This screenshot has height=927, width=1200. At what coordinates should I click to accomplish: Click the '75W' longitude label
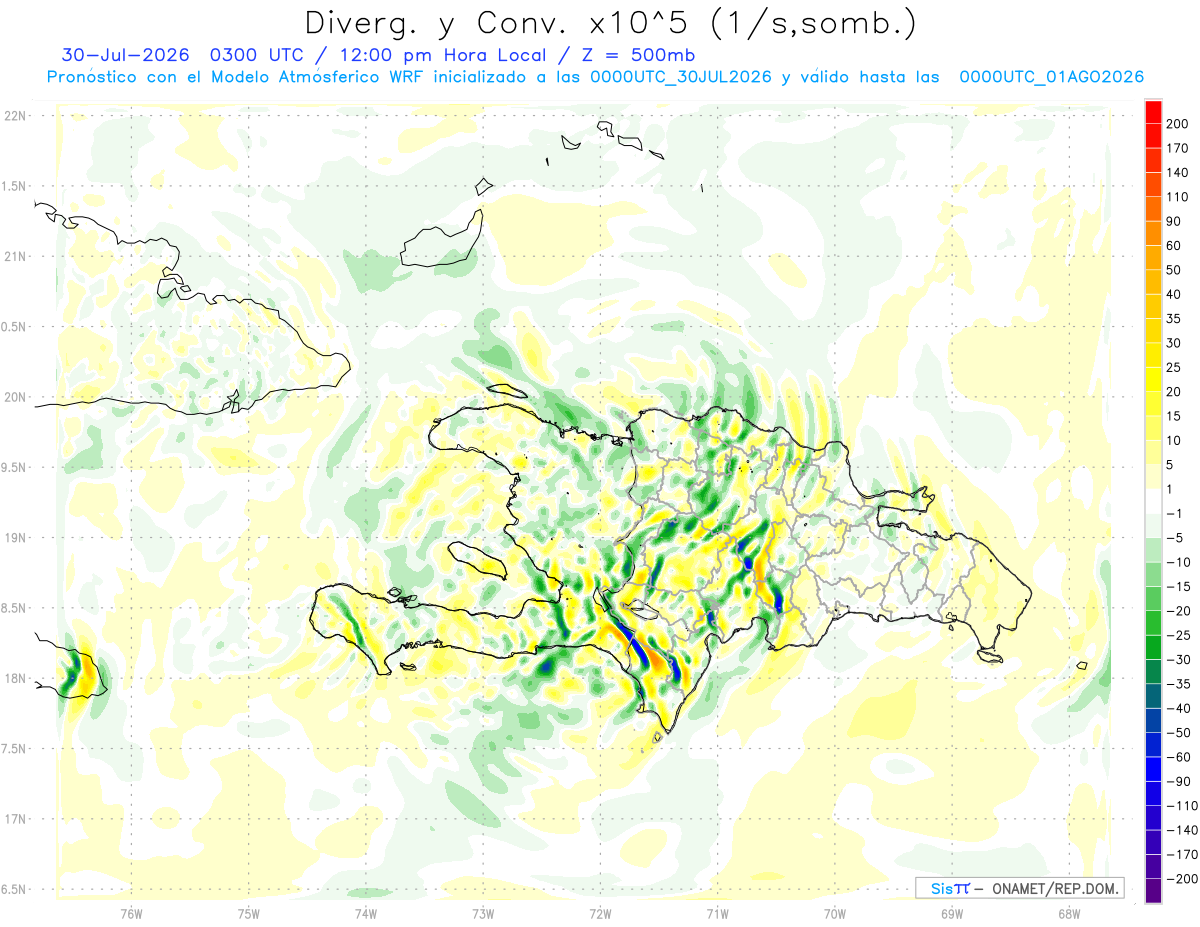[249, 914]
